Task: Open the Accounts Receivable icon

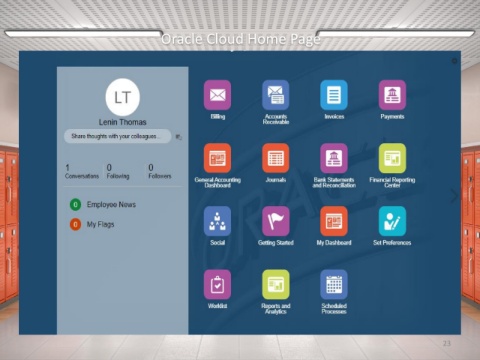Action: click(x=276, y=95)
